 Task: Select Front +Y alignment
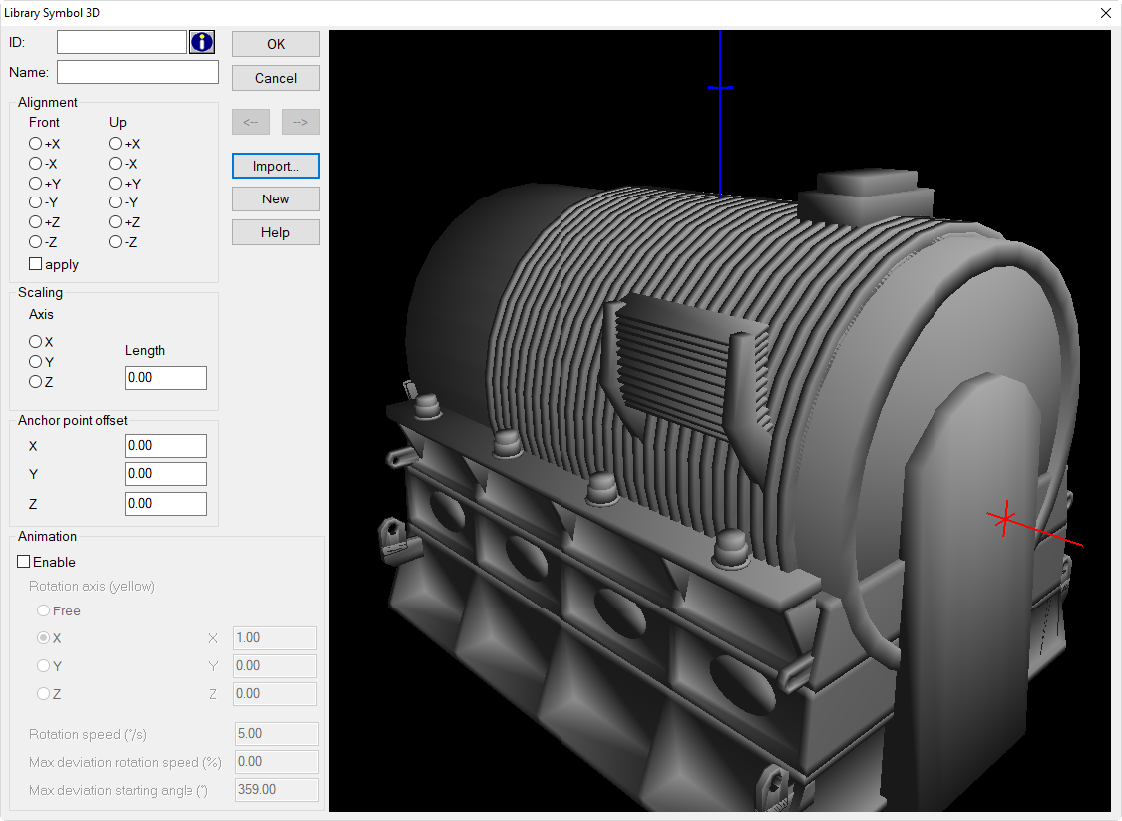35,184
